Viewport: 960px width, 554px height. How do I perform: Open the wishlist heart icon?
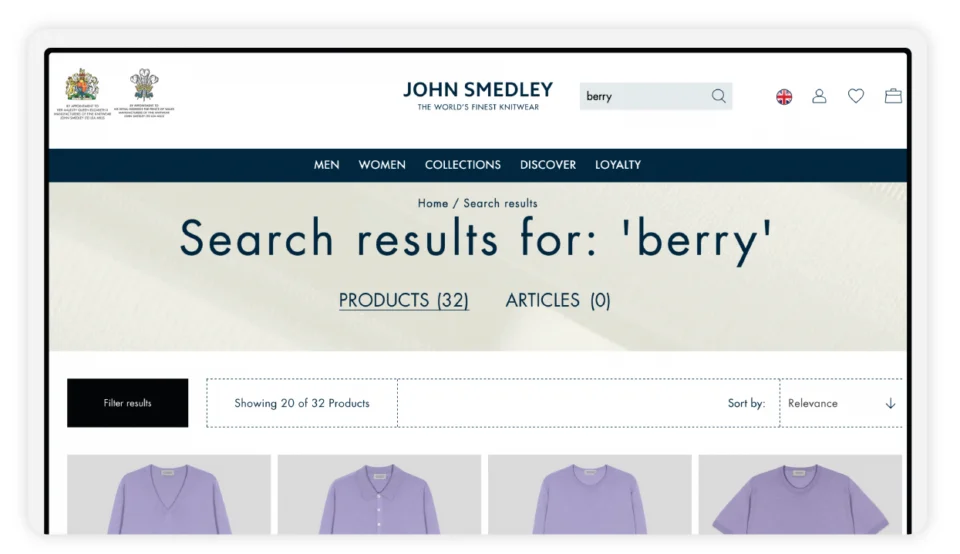pyautogui.click(x=856, y=96)
